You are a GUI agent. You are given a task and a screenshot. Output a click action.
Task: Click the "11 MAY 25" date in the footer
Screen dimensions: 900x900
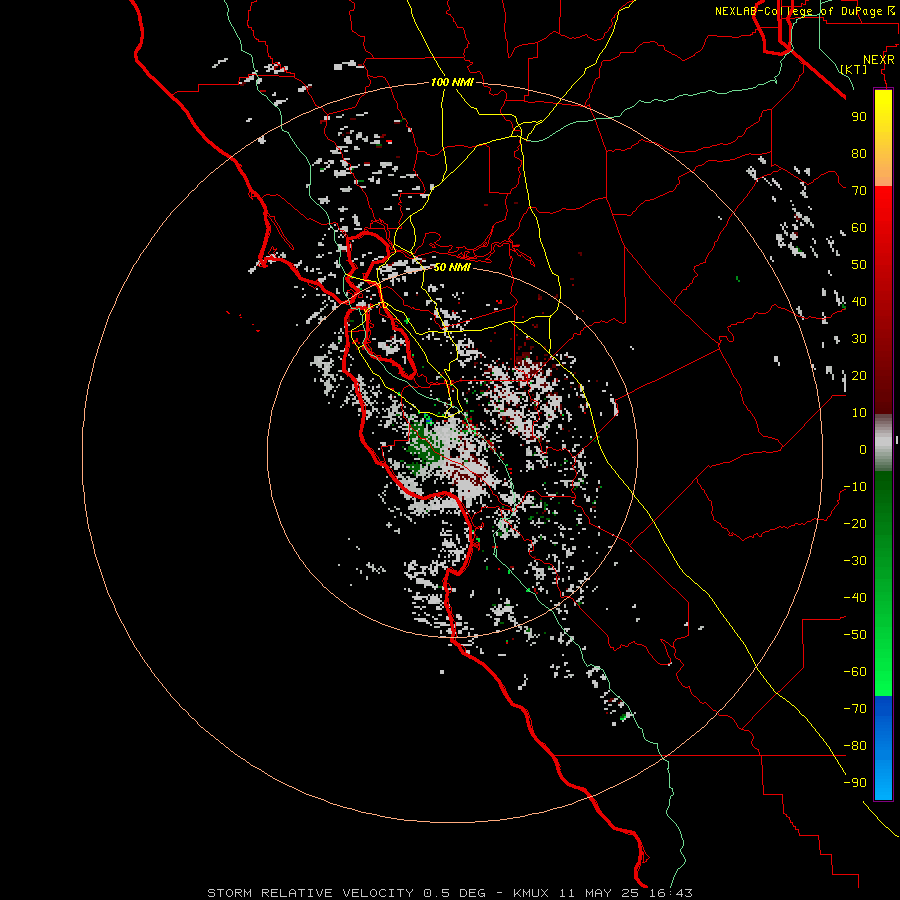pos(600,893)
